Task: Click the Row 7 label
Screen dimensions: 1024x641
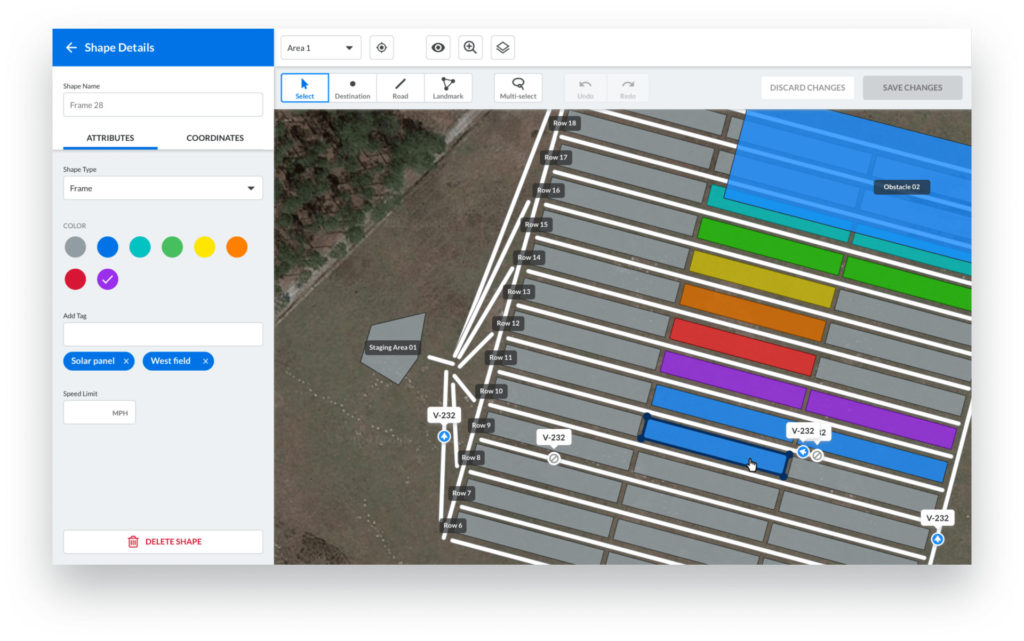Action: coord(461,493)
